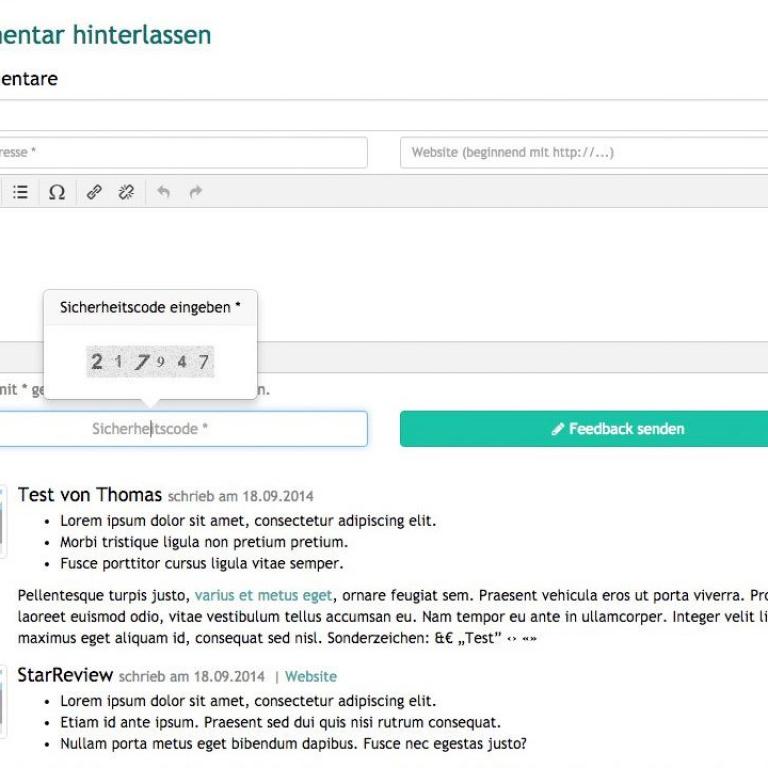Click the insert link chain icon
768x768 pixels.
click(94, 192)
